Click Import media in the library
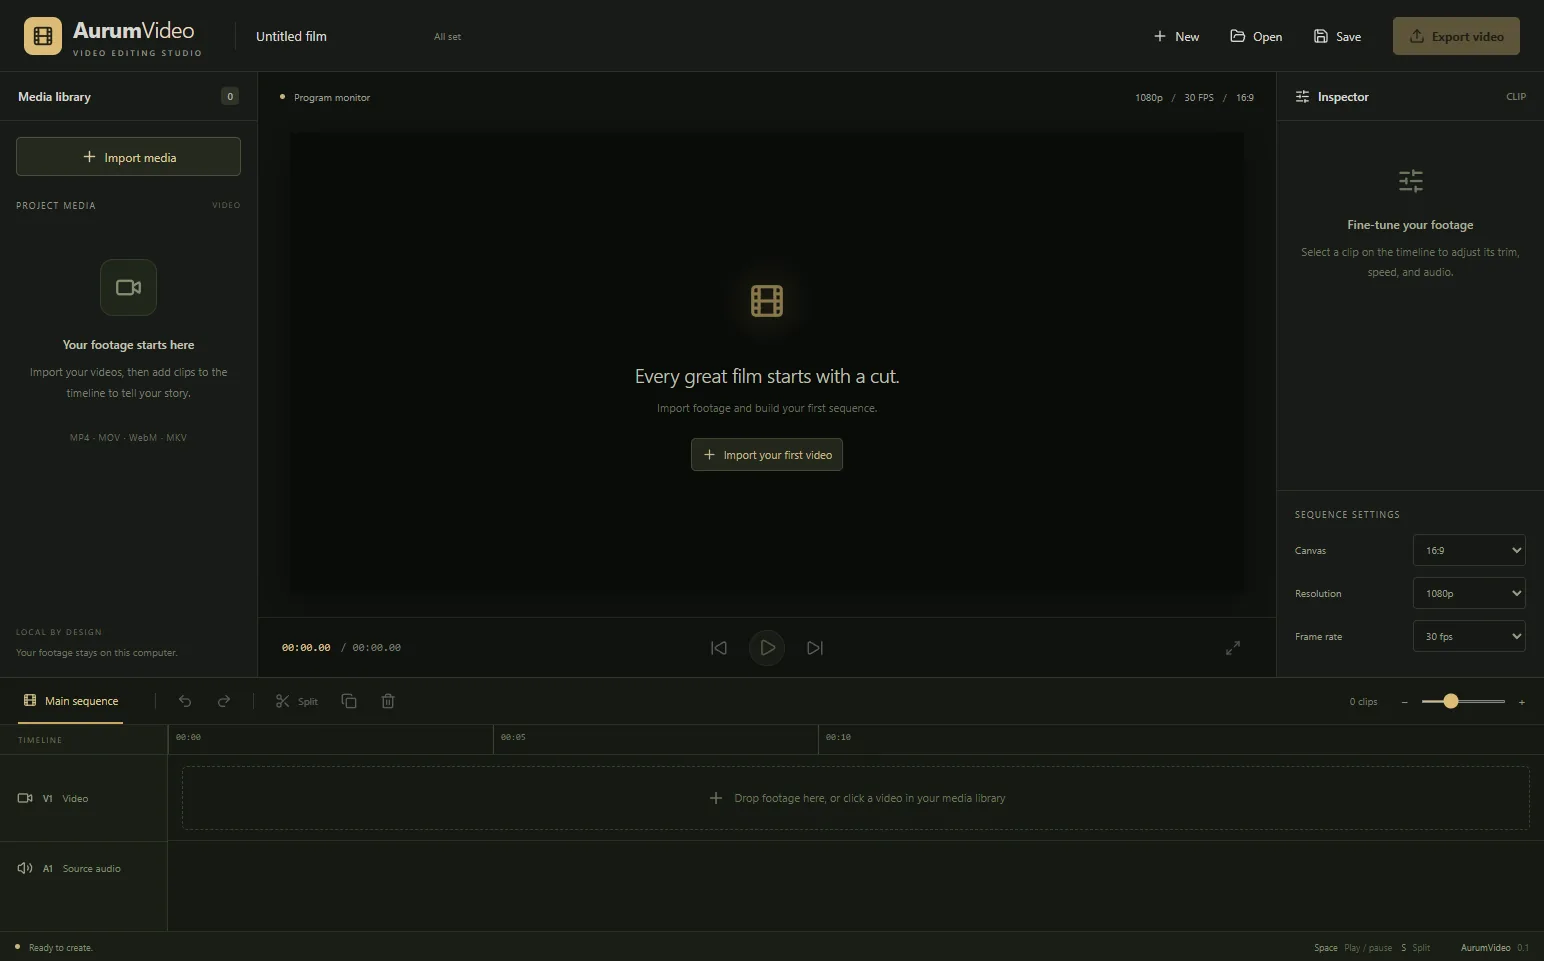 click(128, 157)
